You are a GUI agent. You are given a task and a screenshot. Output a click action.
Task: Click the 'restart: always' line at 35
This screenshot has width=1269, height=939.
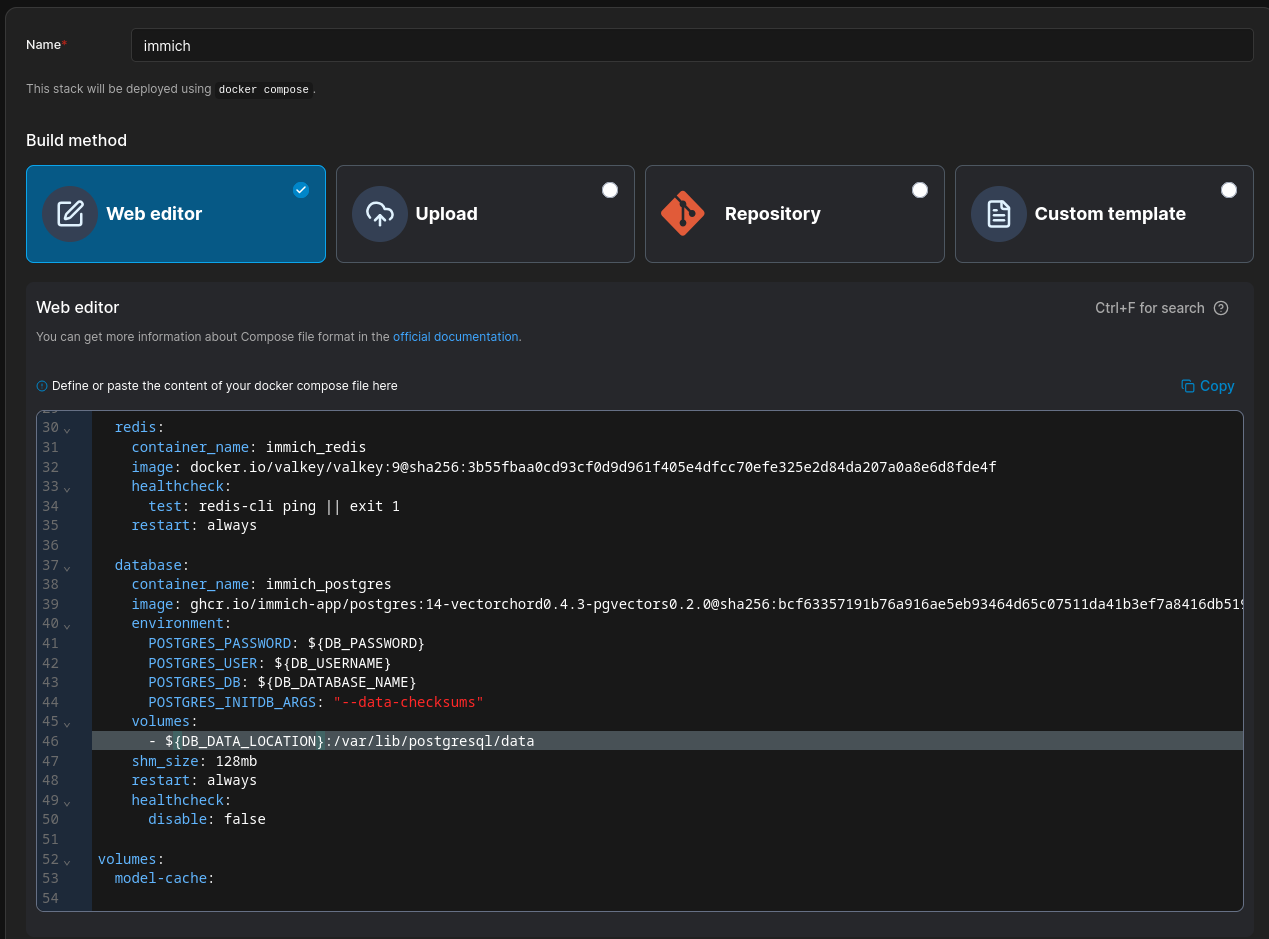click(194, 525)
